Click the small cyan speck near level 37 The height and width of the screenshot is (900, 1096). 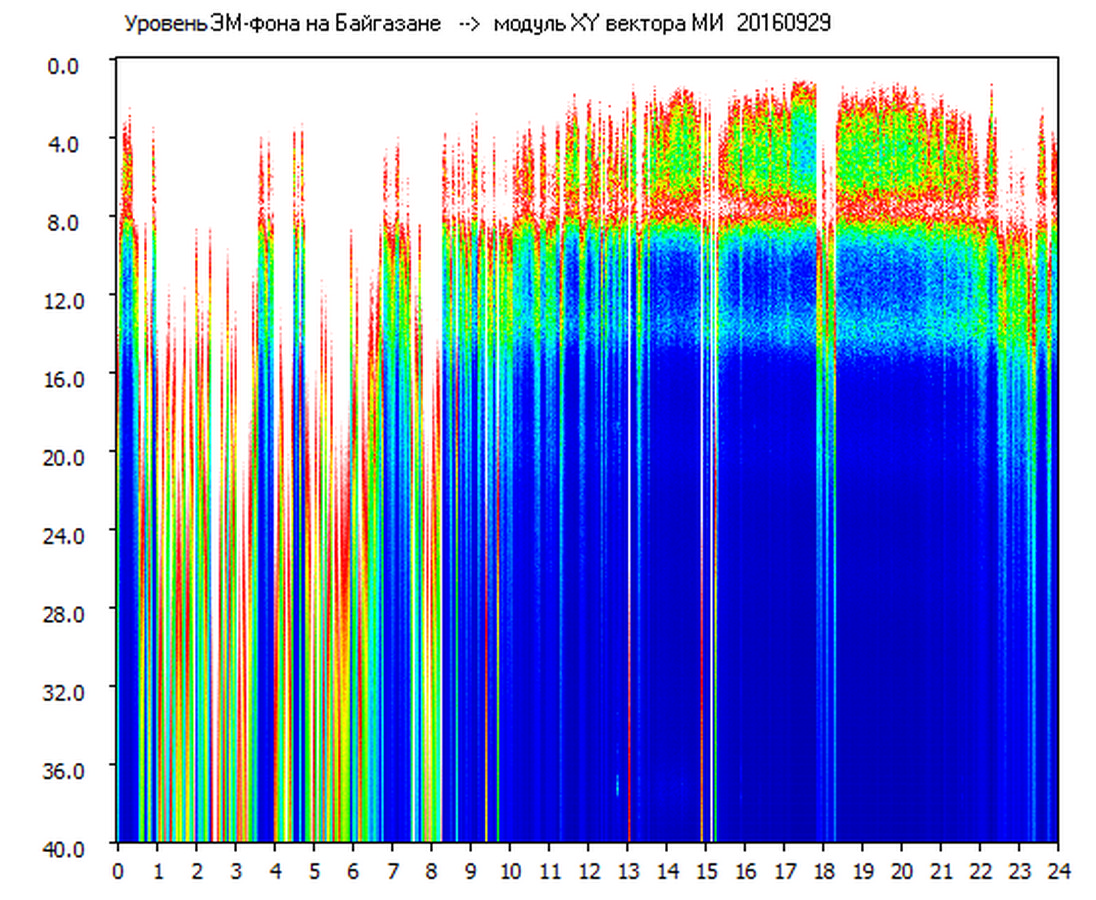click(x=617, y=784)
